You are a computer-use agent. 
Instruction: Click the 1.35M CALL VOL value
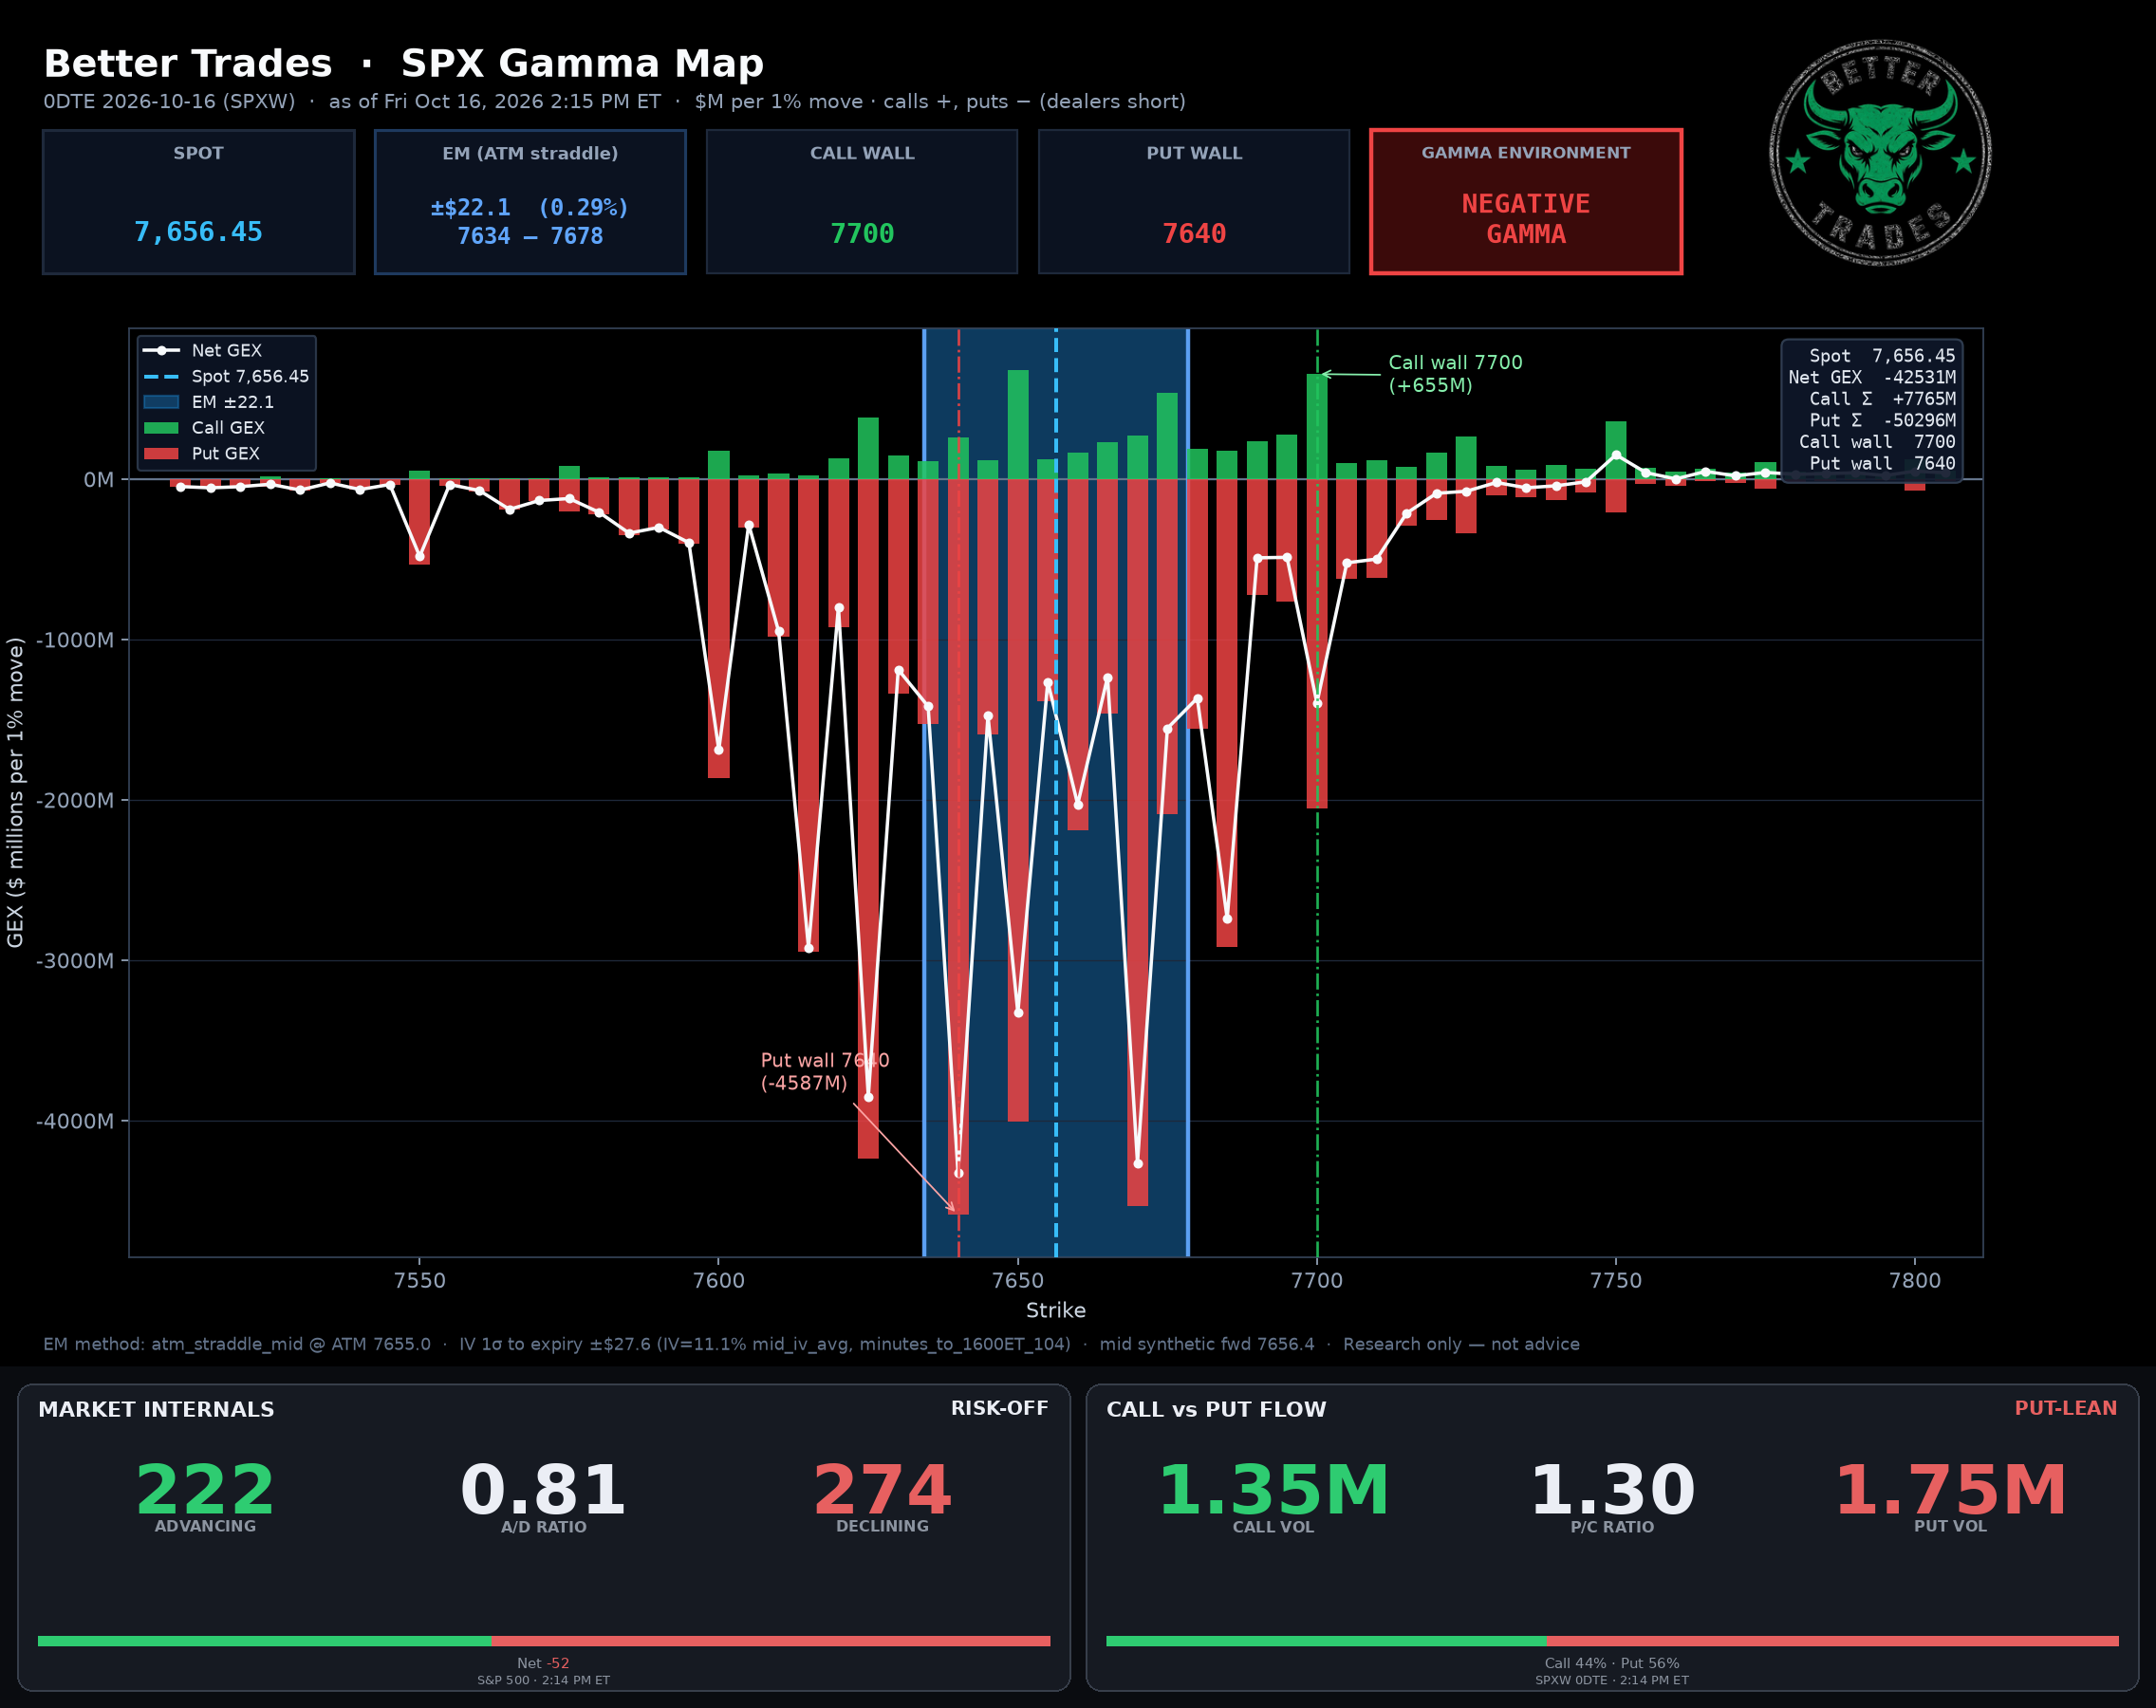point(1273,1490)
